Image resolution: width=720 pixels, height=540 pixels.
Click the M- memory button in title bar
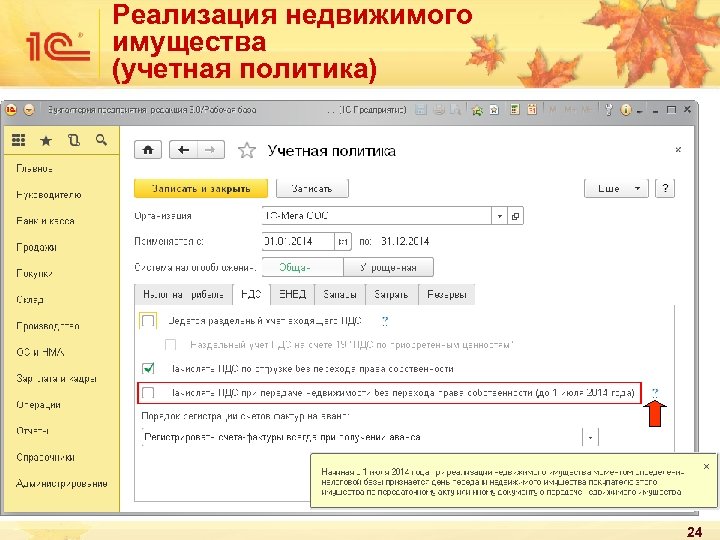[586, 110]
